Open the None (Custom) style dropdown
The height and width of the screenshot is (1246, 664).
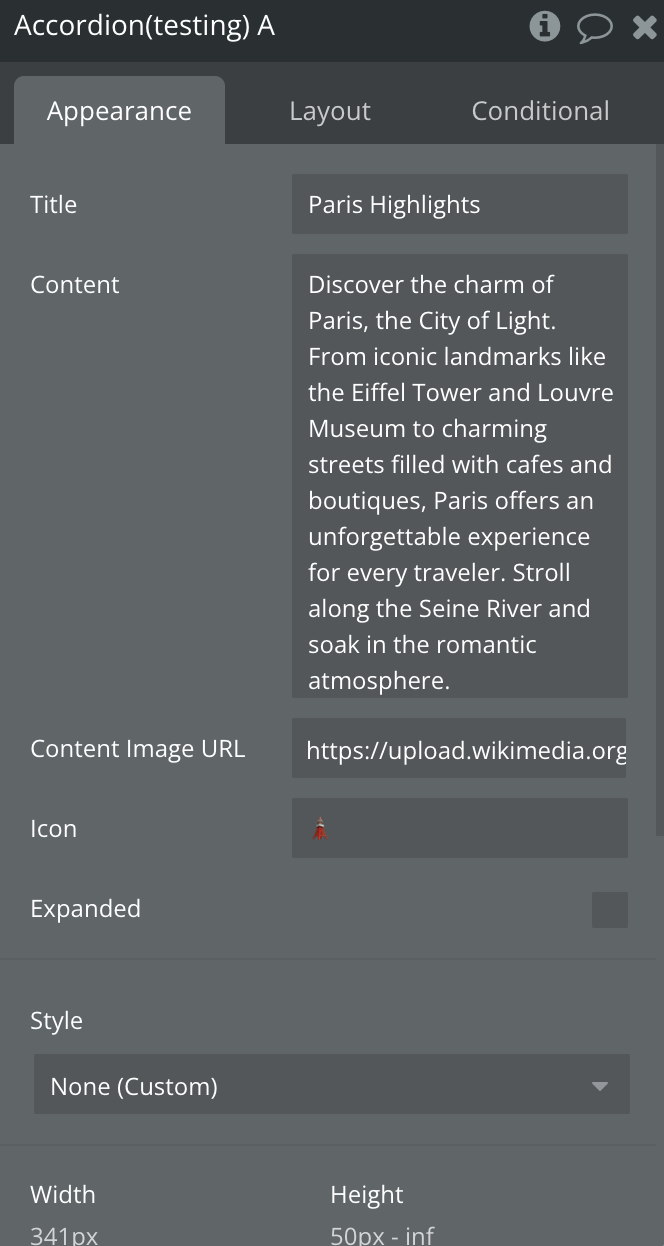[x=332, y=1085]
